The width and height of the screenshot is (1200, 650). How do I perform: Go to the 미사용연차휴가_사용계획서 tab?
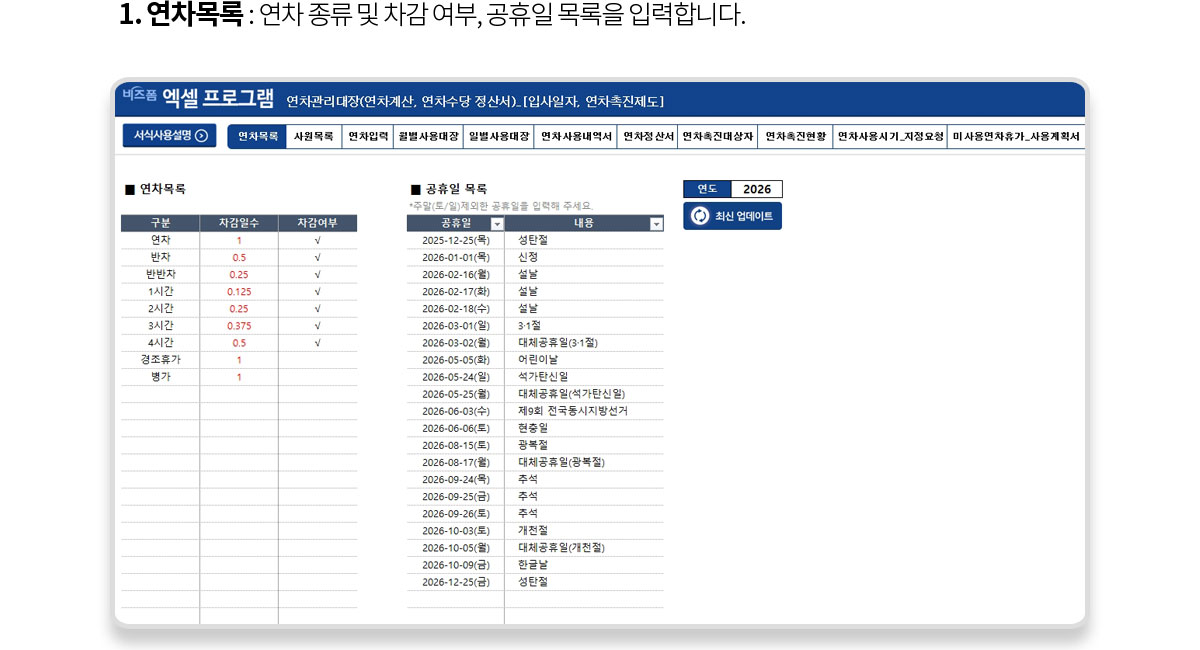[1016, 137]
